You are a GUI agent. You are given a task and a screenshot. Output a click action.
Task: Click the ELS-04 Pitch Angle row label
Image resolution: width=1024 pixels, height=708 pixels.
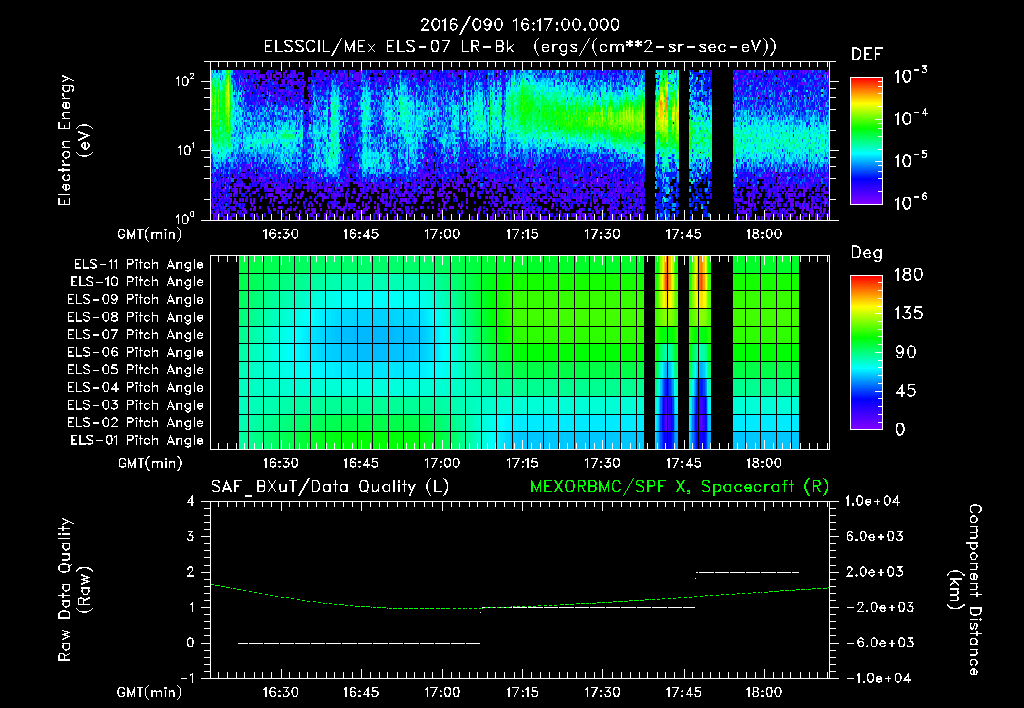point(136,388)
